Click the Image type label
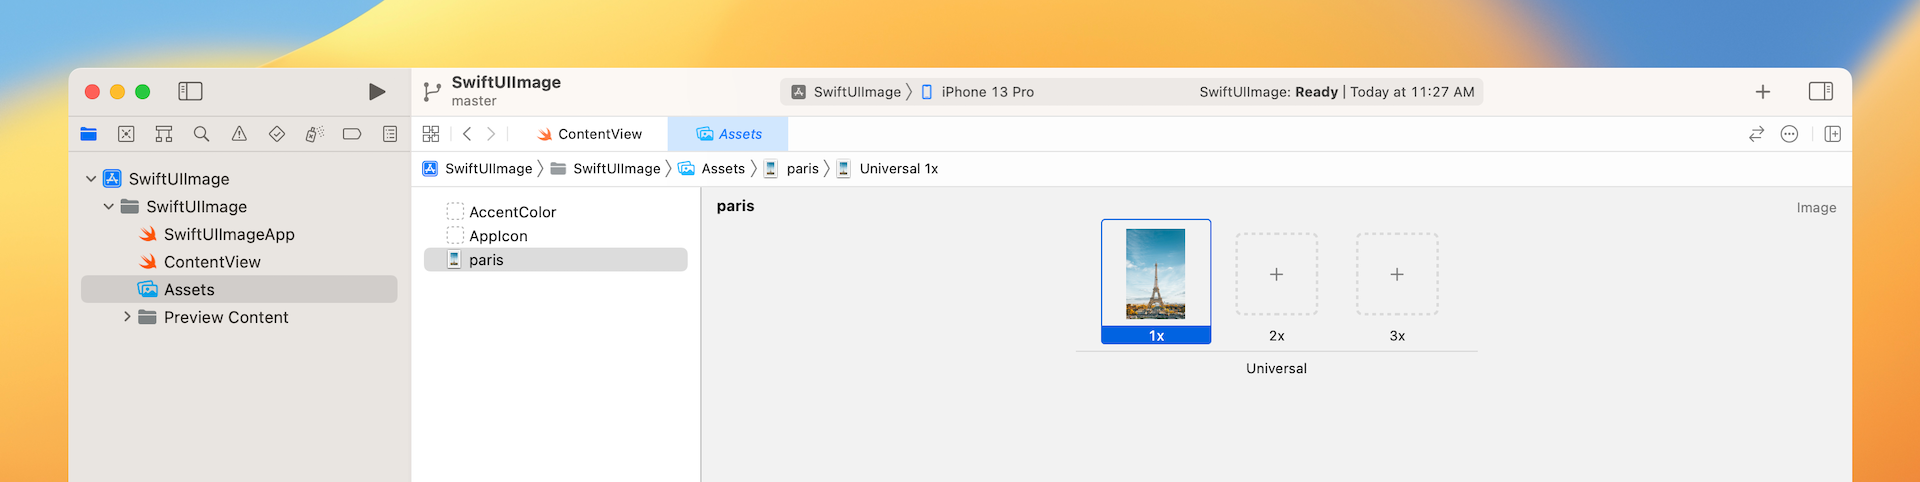This screenshot has width=1920, height=482. click(x=1816, y=208)
